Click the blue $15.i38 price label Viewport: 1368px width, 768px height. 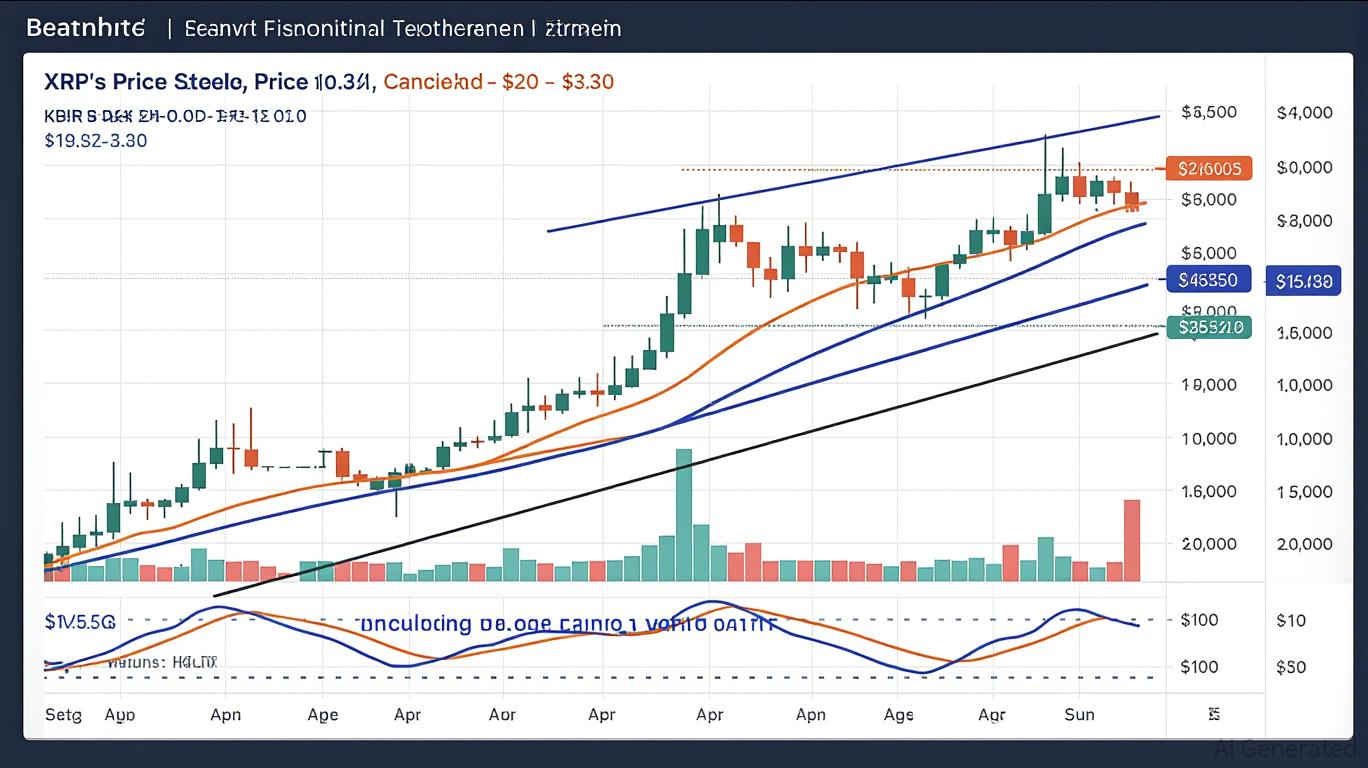point(1304,282)
